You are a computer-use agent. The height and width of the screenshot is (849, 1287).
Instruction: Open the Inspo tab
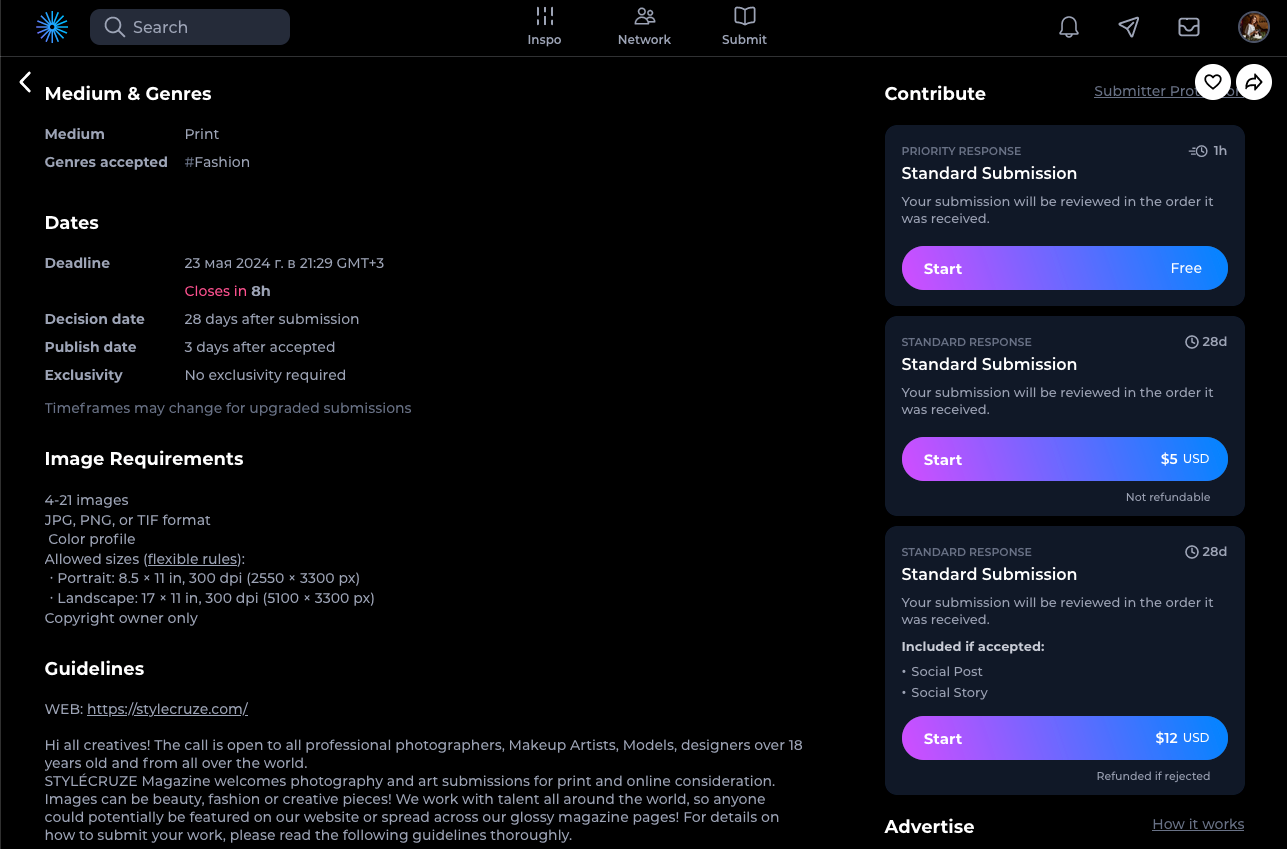544,27
